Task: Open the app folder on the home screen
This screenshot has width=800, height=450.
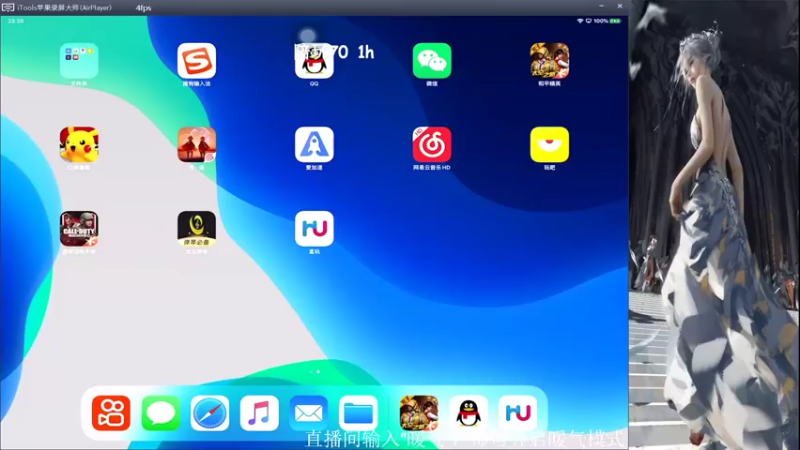Action: click(79, 61)
